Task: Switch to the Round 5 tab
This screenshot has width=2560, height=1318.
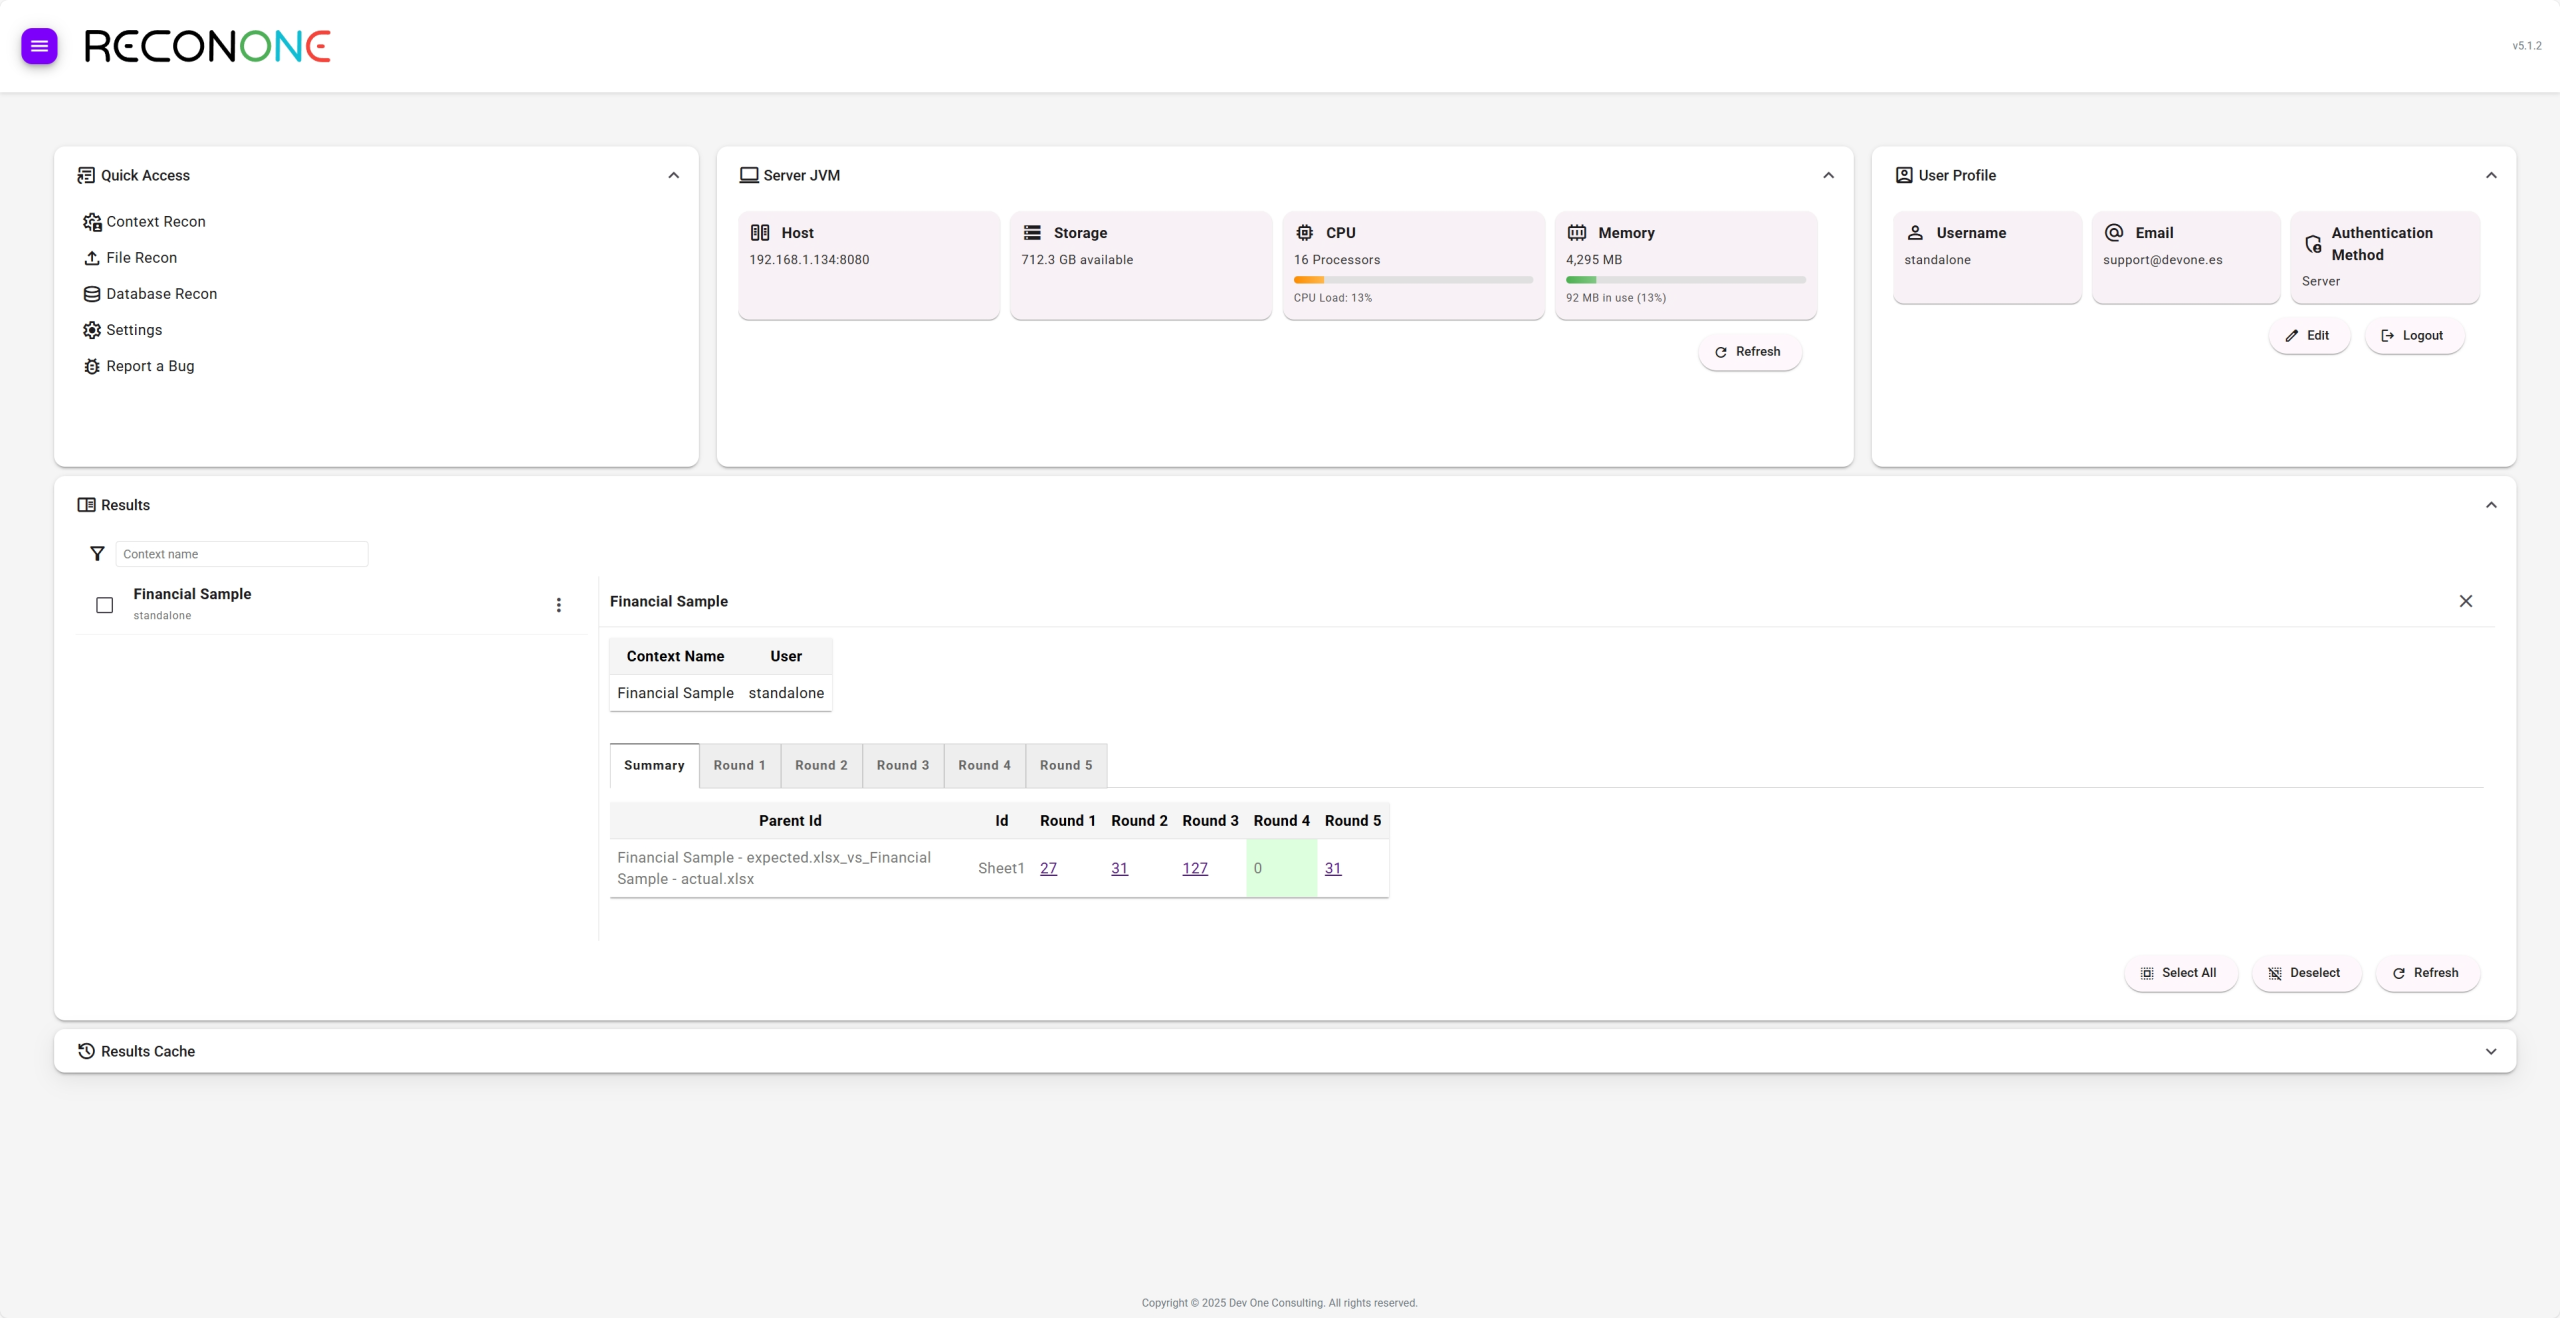Action: (x=1065, y=766)
